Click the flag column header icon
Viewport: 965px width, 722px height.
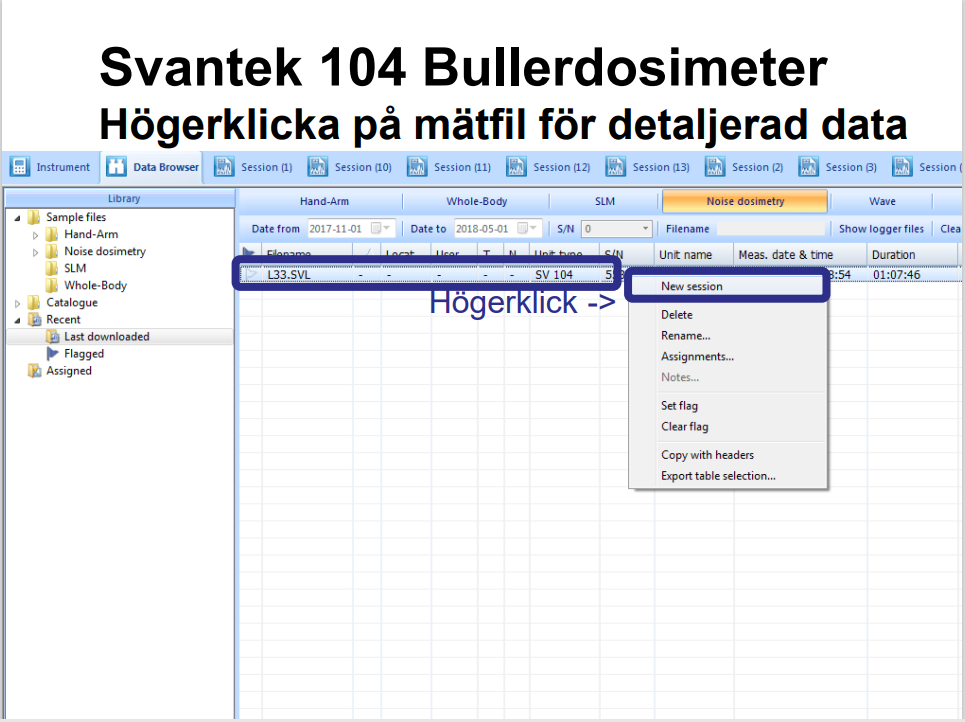[249, 254]
